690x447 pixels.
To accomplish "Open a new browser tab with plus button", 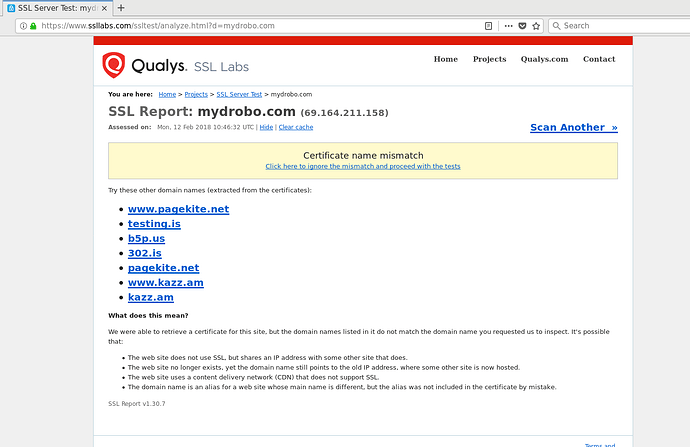I will (x=121, y=8).
